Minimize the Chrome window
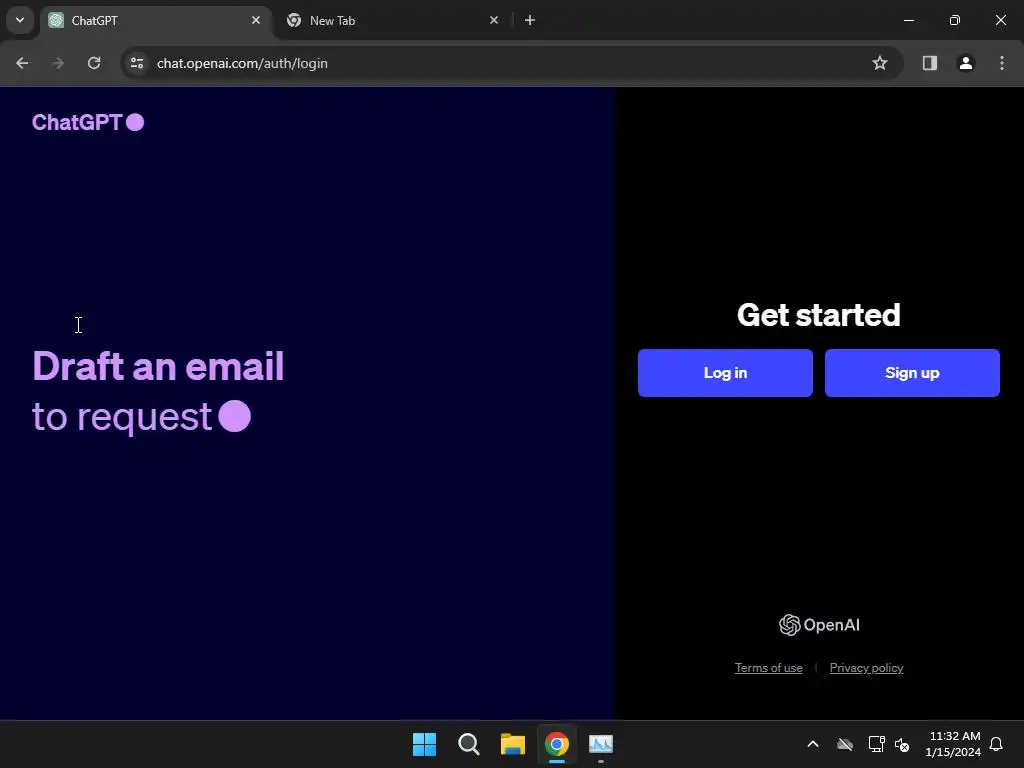Image resolution: width=1024 pixels, height=768 pixels. 908,20
